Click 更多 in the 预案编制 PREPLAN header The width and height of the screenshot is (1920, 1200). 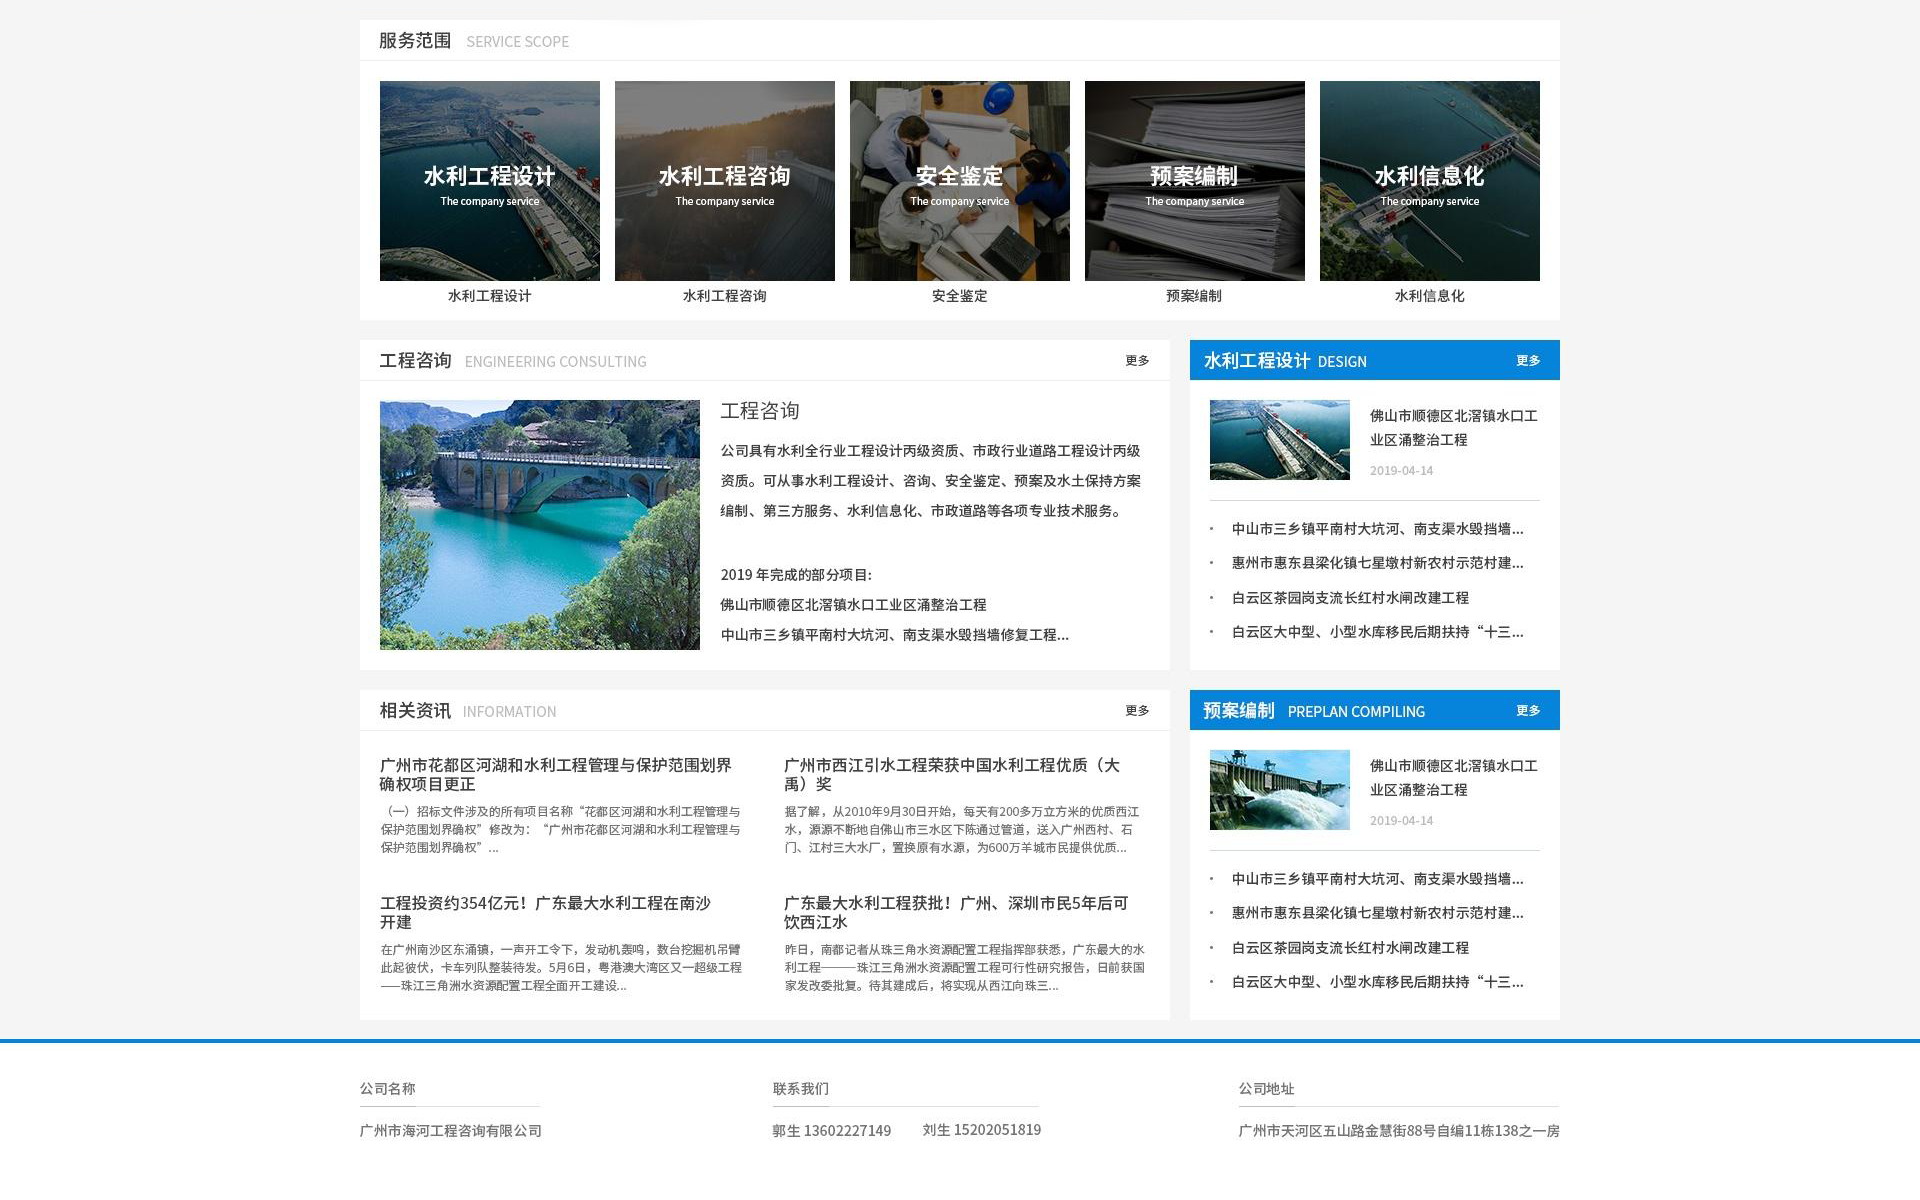(x=1527, y=711)
